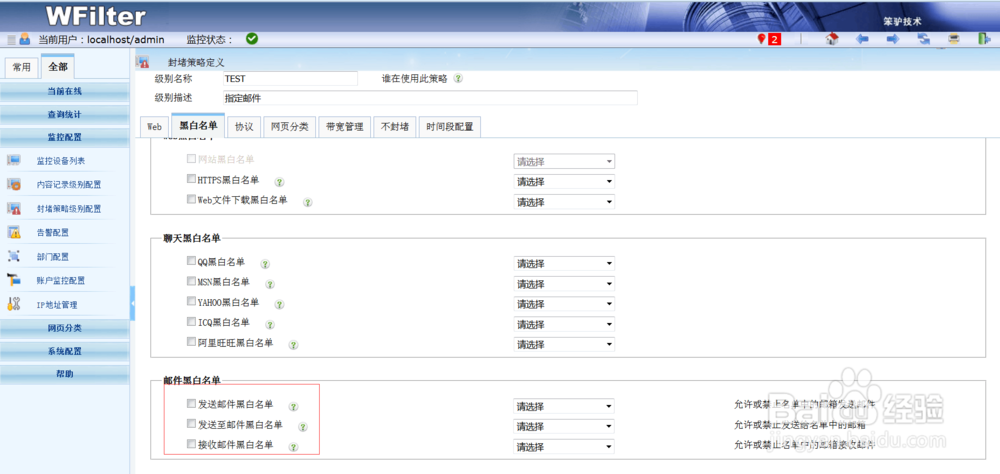Log out using the green exit door icon
1000x474 pixels.
tap(983, 39)
